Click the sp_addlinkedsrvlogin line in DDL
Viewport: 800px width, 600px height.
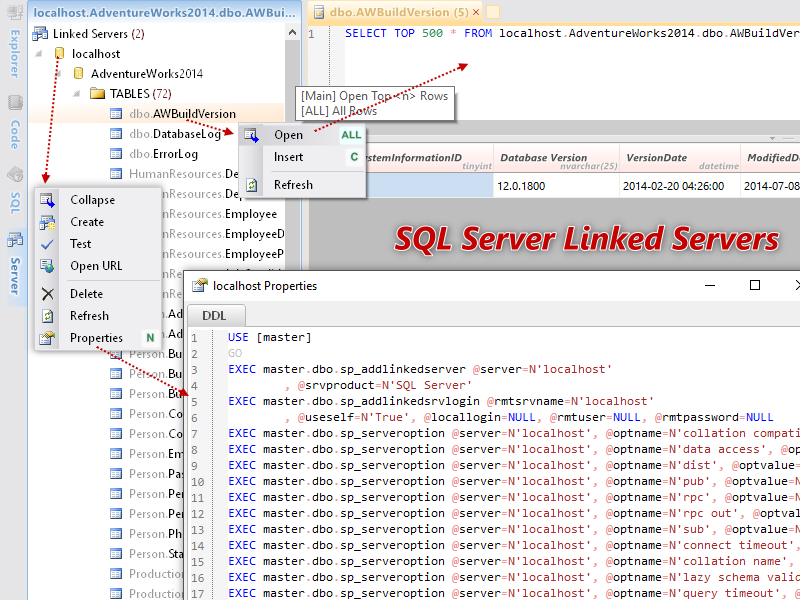click(441, 401)
